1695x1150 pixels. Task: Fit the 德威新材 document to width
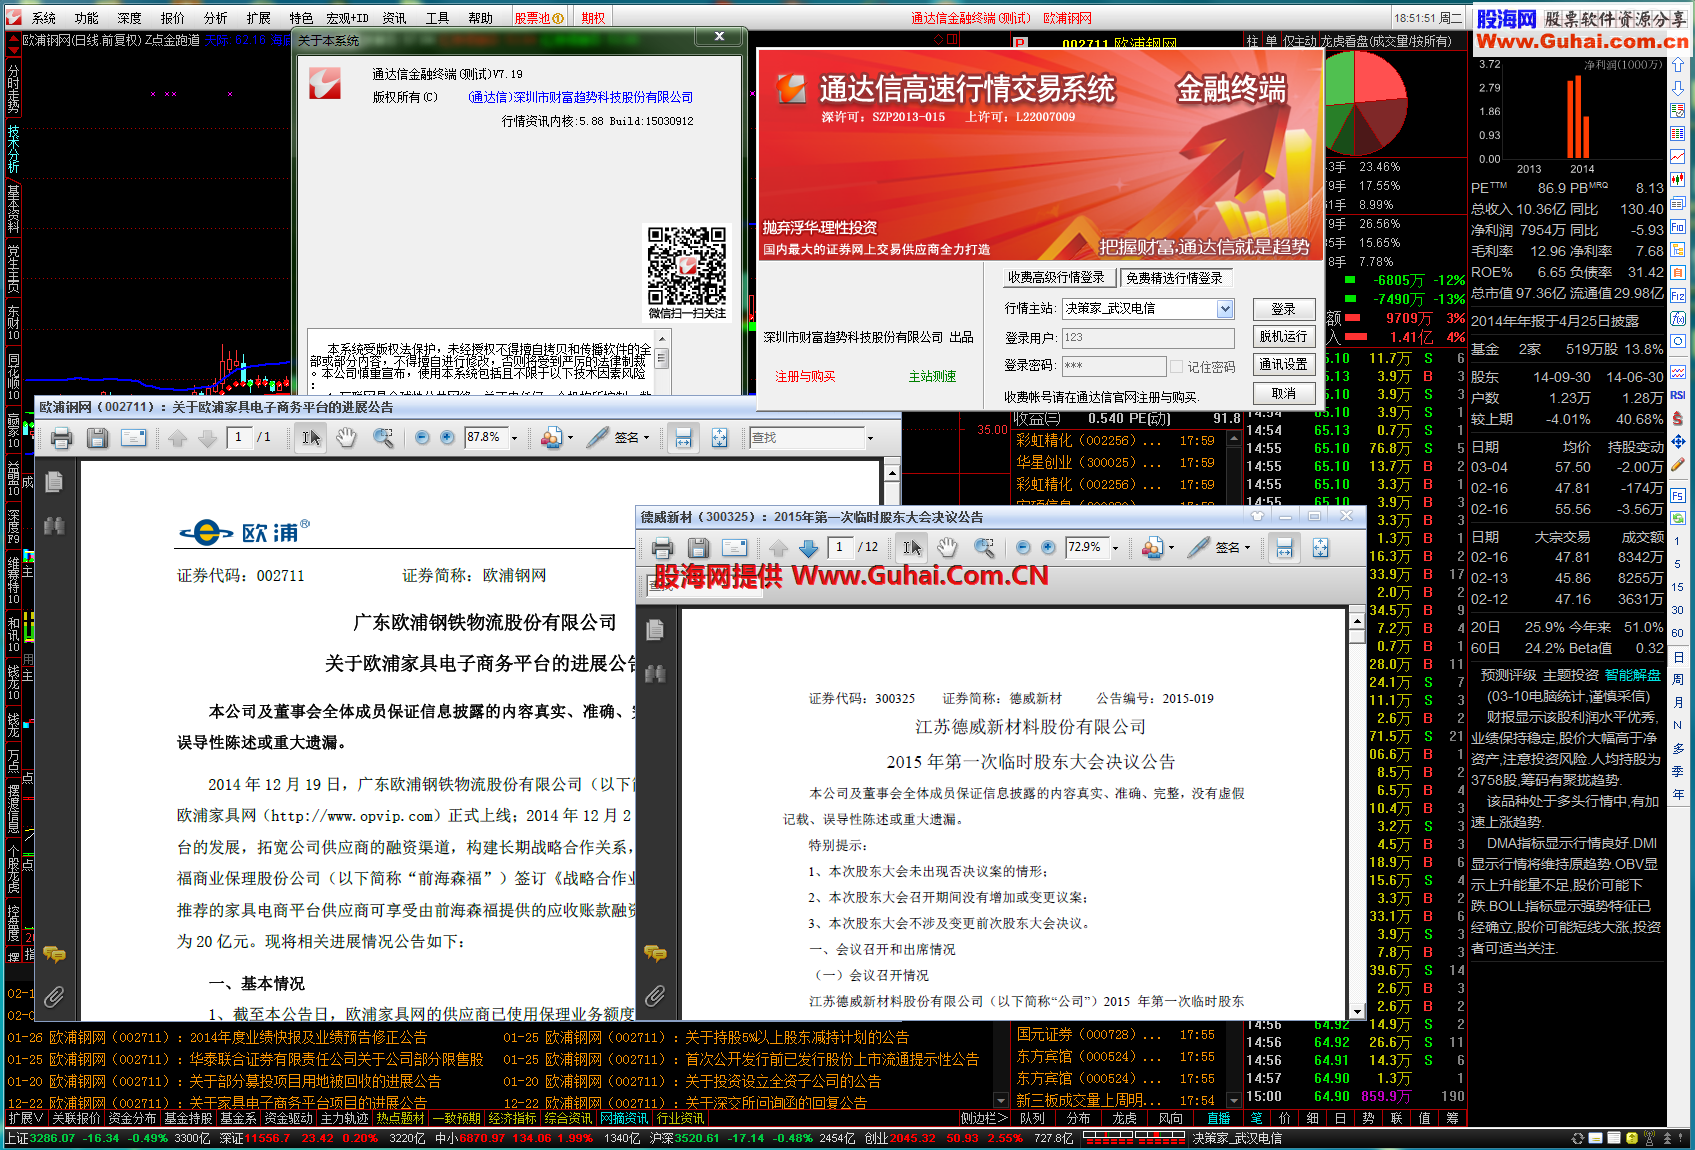1284,548
